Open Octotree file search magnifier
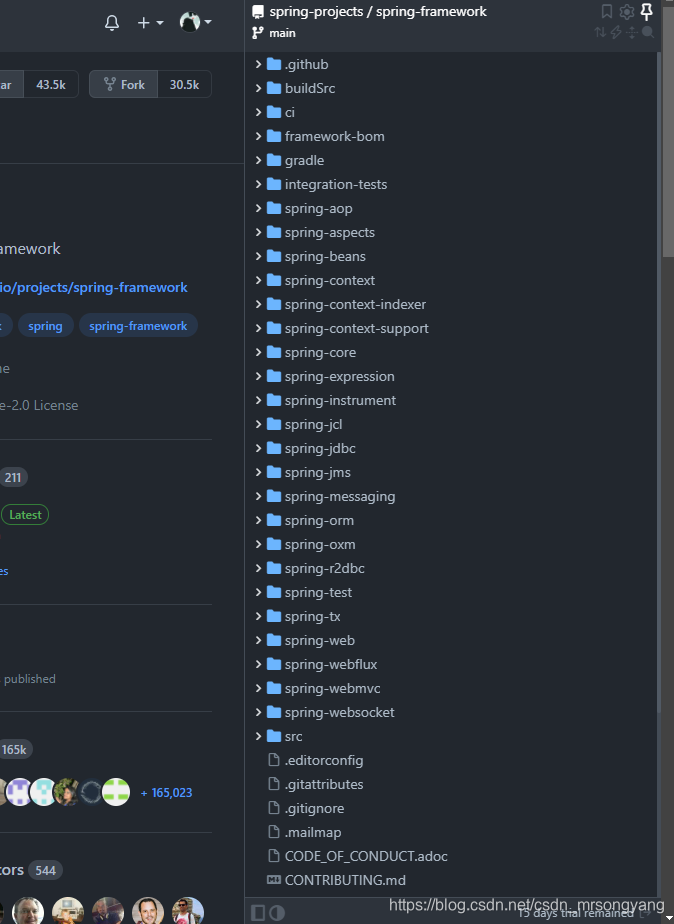 (648, 32)
